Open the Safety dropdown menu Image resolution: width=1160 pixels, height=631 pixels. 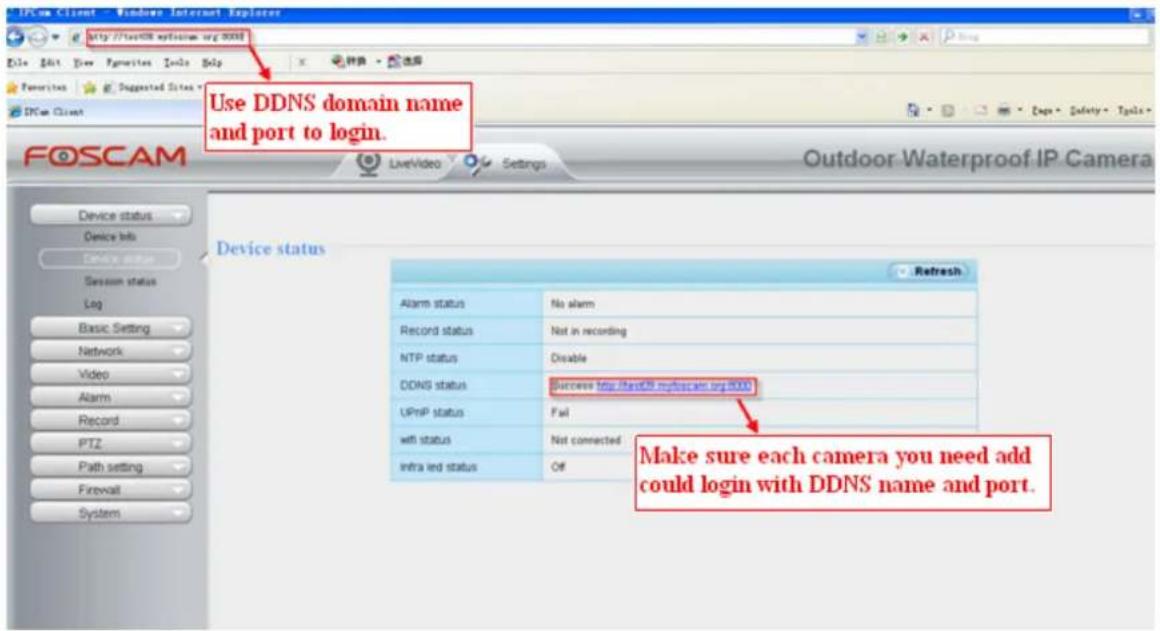pyautogui.click(x=1089, y=111)
